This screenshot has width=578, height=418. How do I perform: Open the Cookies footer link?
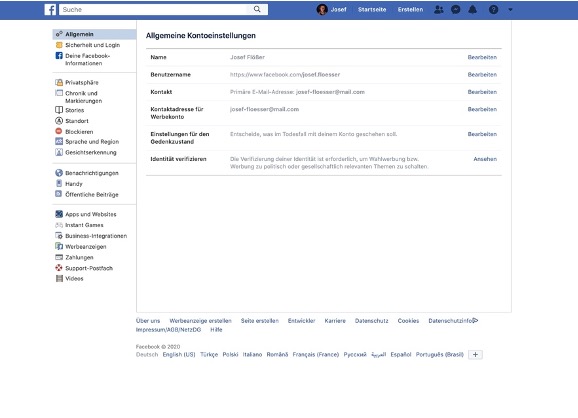pos(408,321)
